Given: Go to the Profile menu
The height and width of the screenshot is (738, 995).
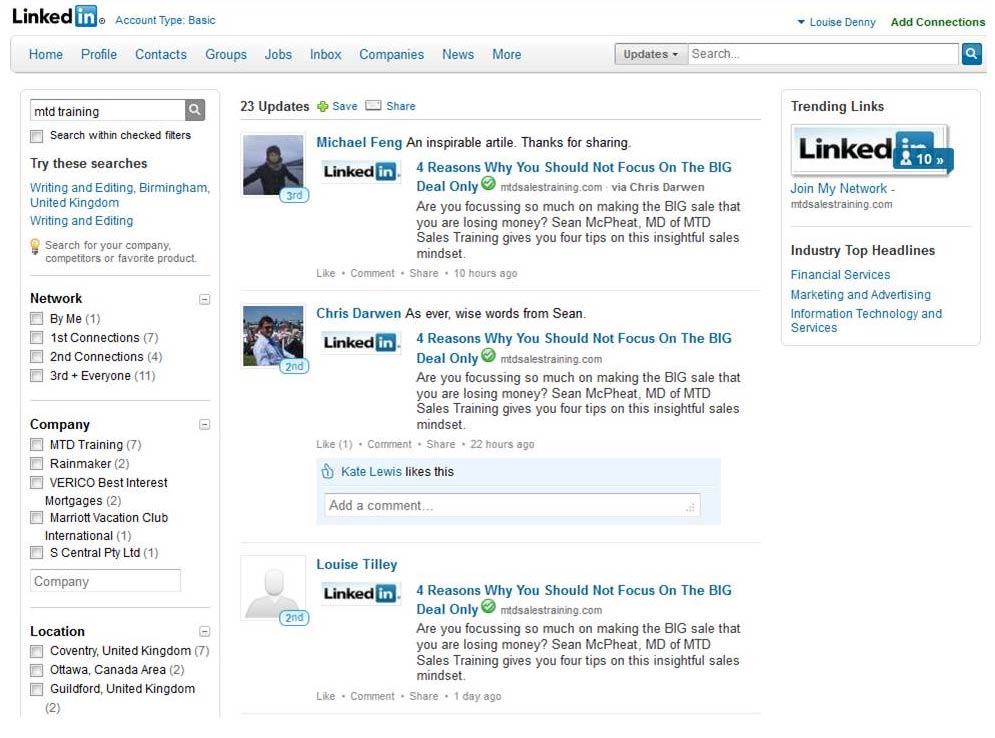Looking at the screenshot, I should [99, 55].
